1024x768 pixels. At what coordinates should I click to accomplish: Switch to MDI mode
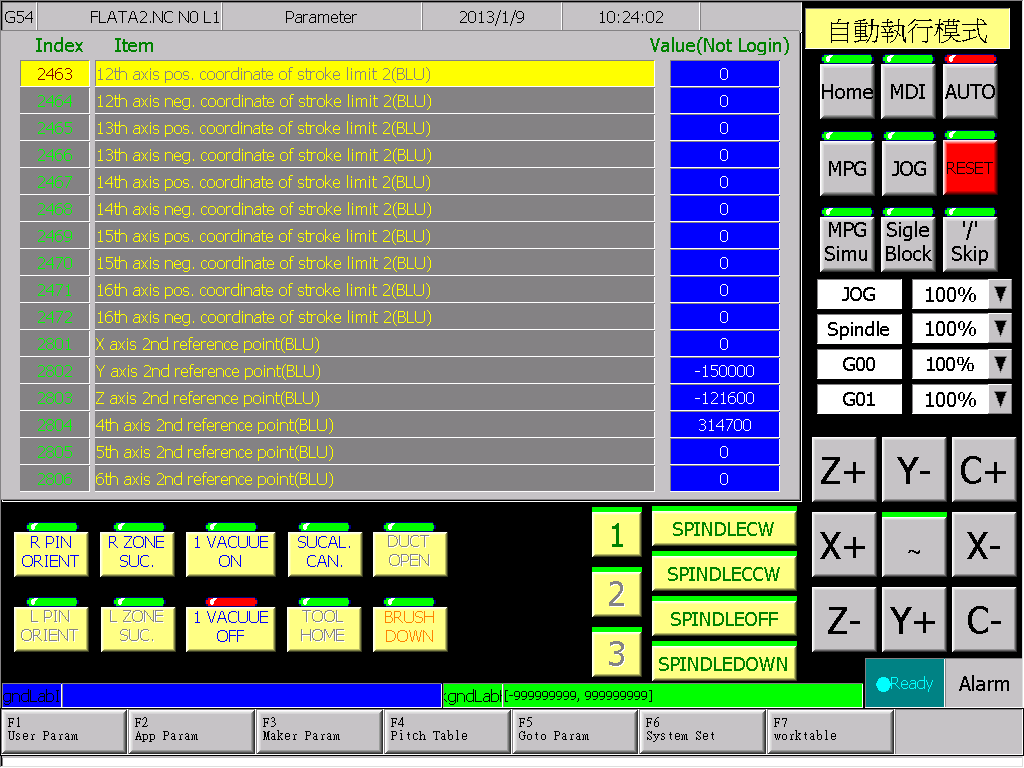[x=908, y=91]
